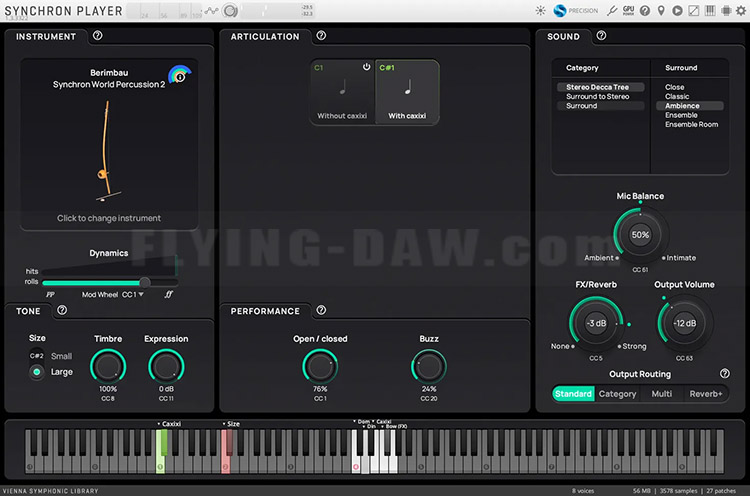
Task: Click the automation curve icon in header
Action: (x=211, y=11)
